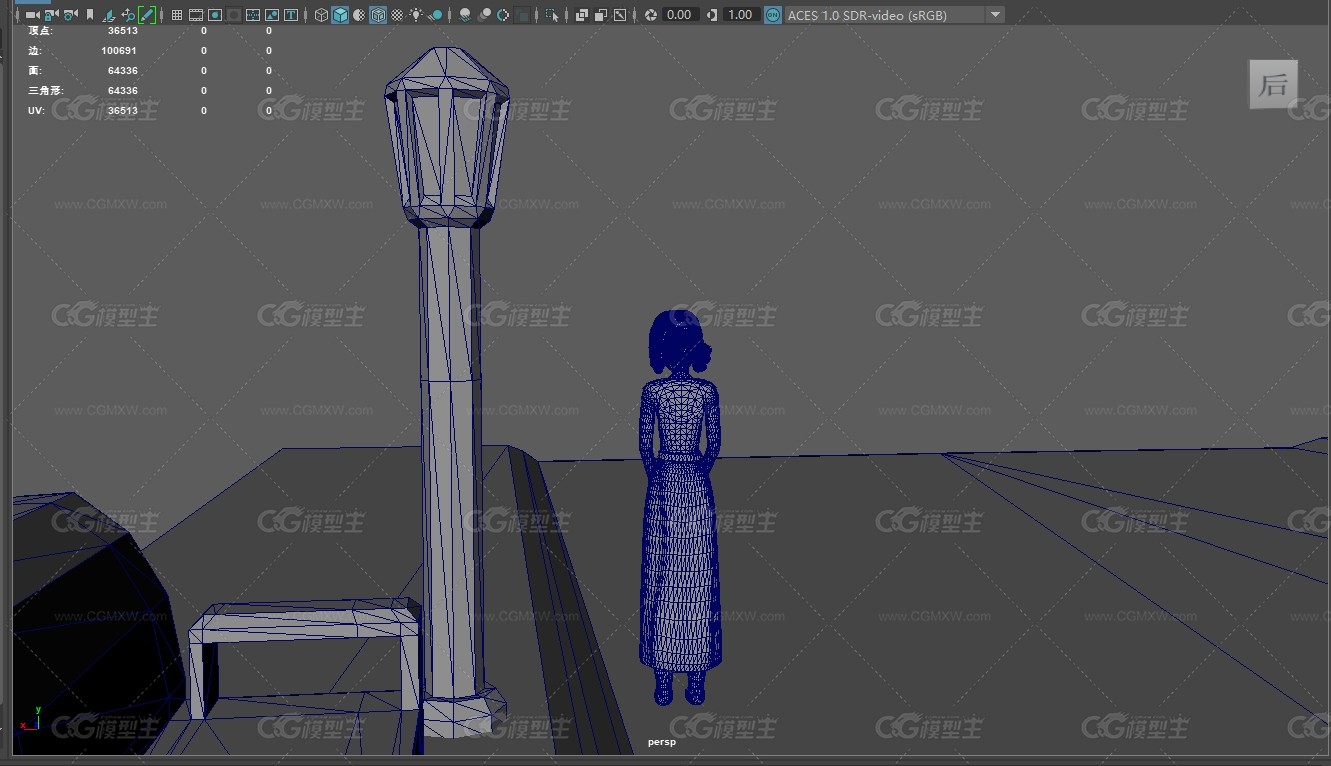
Task: Toggle Wireframe on Shaded icon
Action: click(x=378, y=15)
